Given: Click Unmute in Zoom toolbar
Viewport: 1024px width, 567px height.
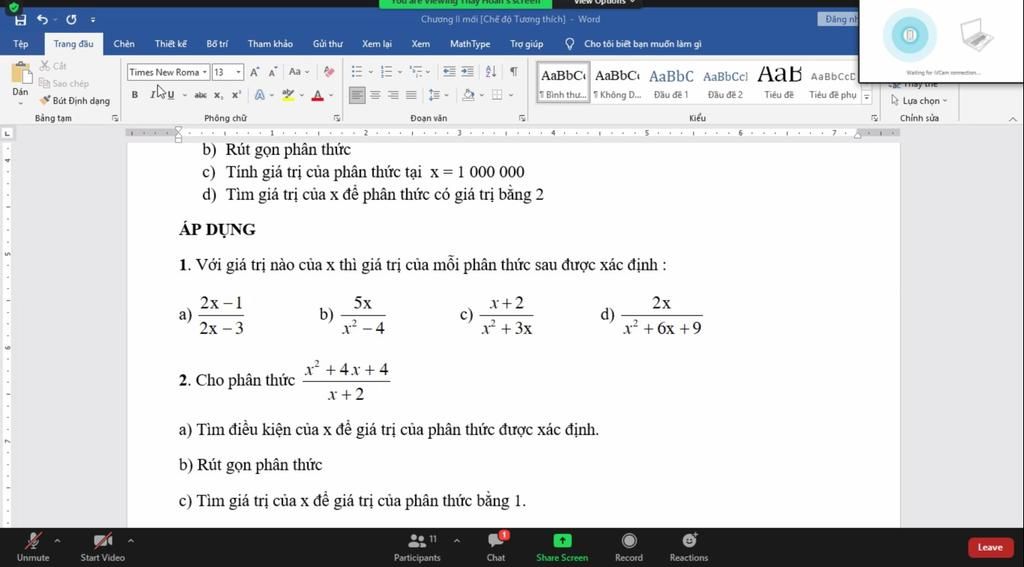Looking at the screenshot, I should tap(33, 547).
